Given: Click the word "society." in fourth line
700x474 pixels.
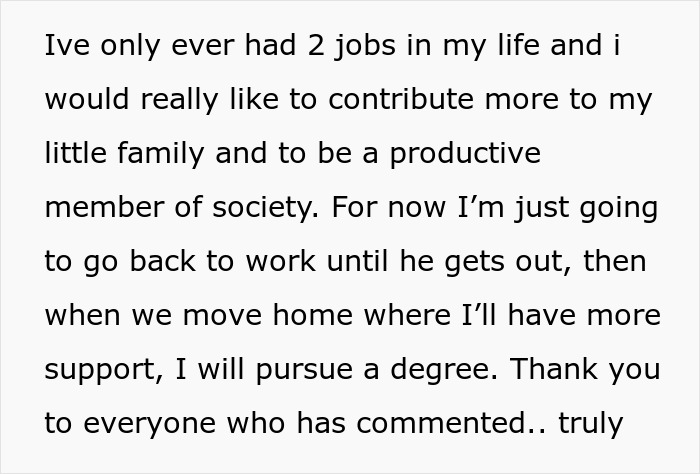Looking at the screenshot, I should click(266, 209).
